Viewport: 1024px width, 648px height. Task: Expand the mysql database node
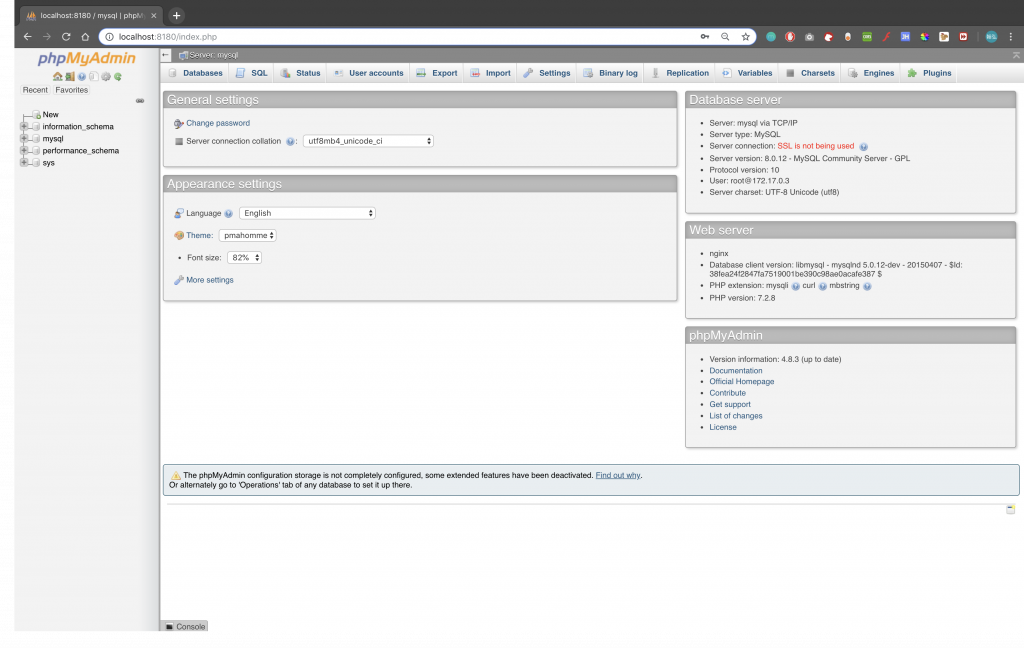click(x=24, y=138)
